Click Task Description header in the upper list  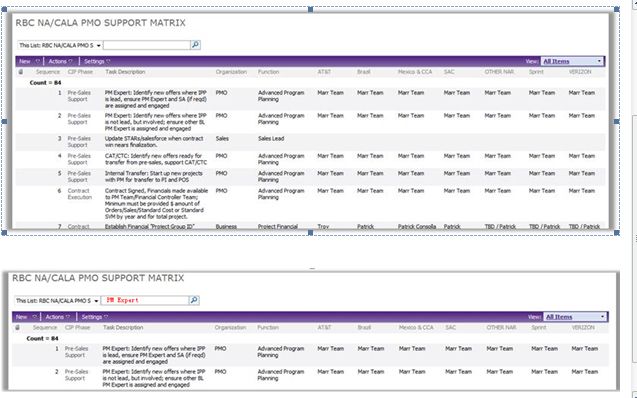(125, 72)
